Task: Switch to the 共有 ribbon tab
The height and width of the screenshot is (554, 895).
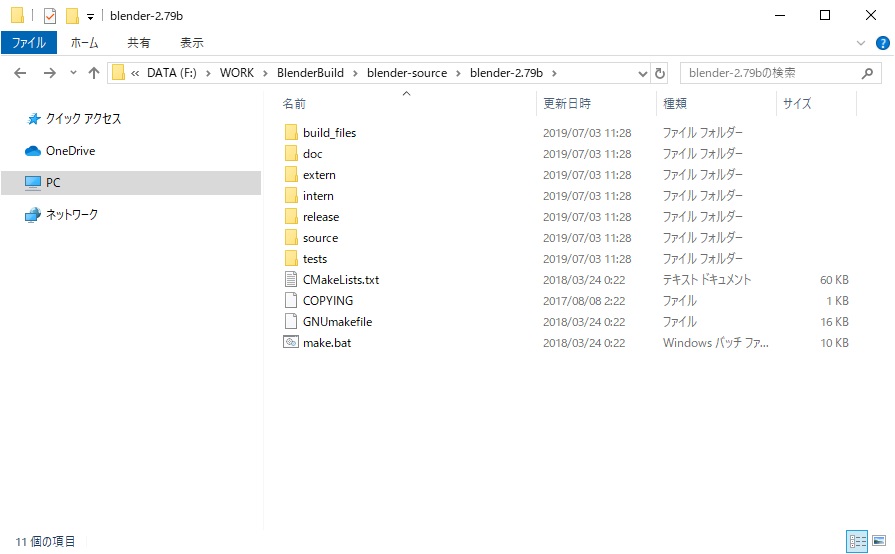Action: pyautogui.click(x=138, y=43)
